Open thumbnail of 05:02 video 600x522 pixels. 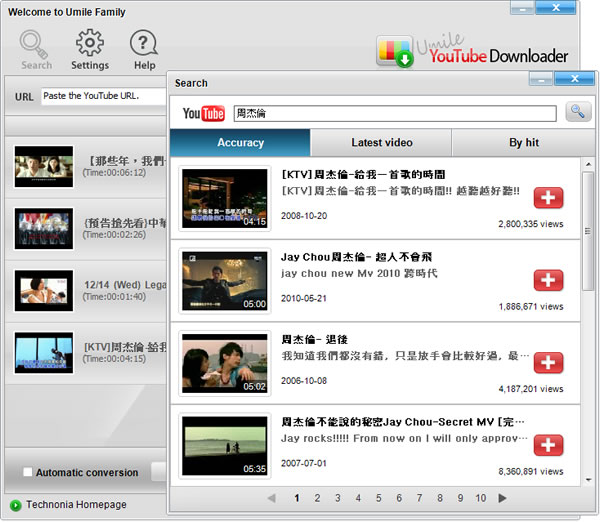(x=225, y=363)
